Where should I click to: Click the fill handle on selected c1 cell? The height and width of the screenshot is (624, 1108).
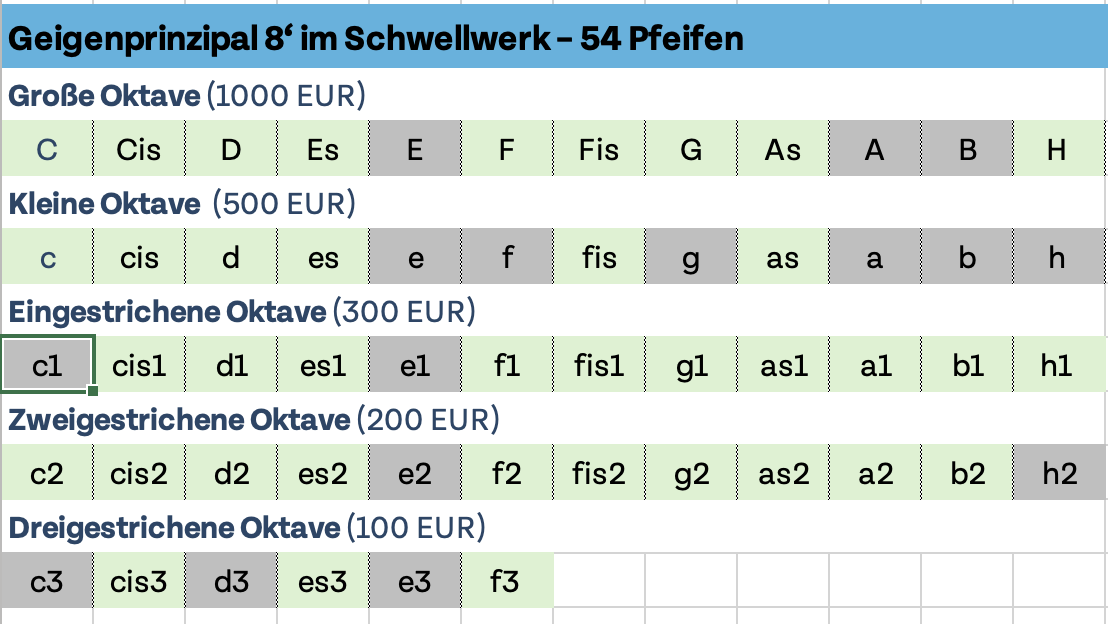[x=93, y=391]
